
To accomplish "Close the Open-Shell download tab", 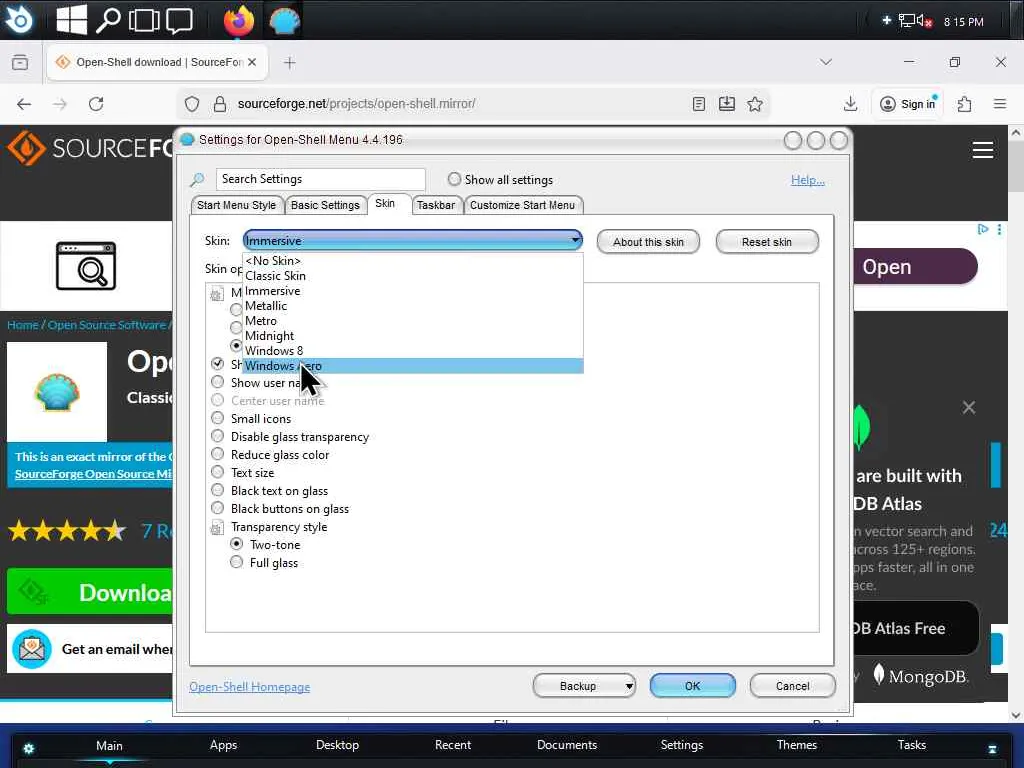I will tap(252, 62).
